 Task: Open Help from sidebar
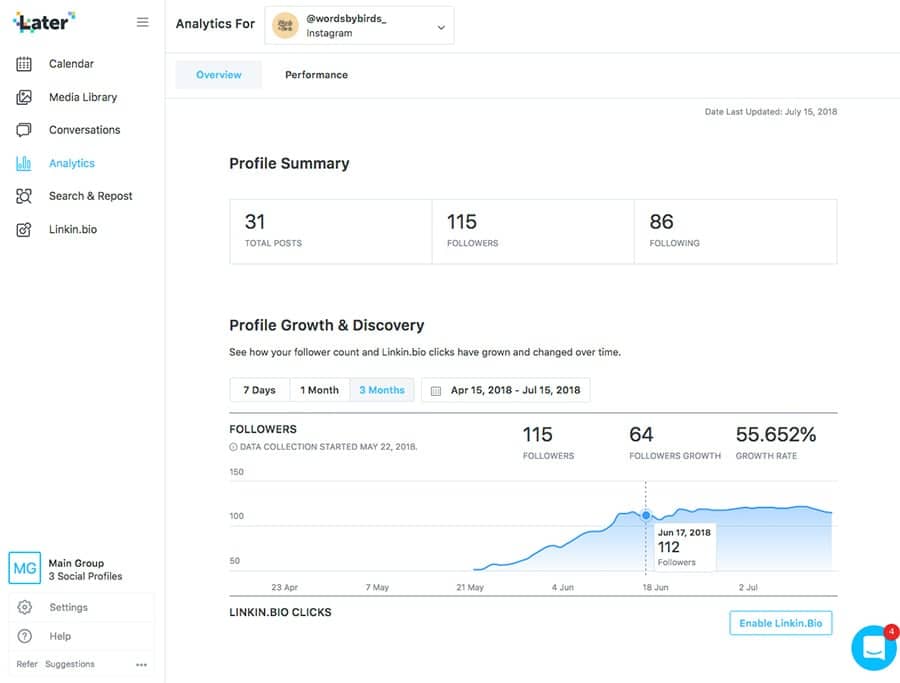(x=60, y=636)
